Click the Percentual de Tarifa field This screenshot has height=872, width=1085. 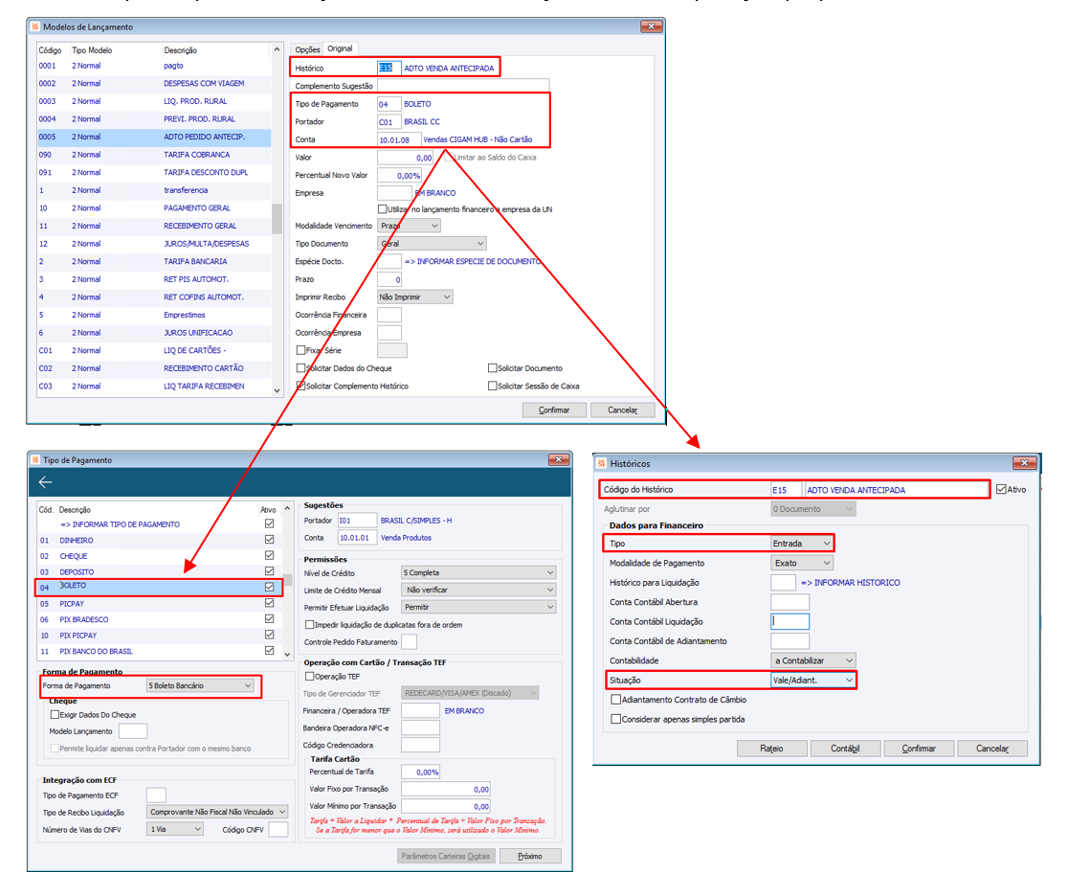pyautogui.click(x=421, y=772)
